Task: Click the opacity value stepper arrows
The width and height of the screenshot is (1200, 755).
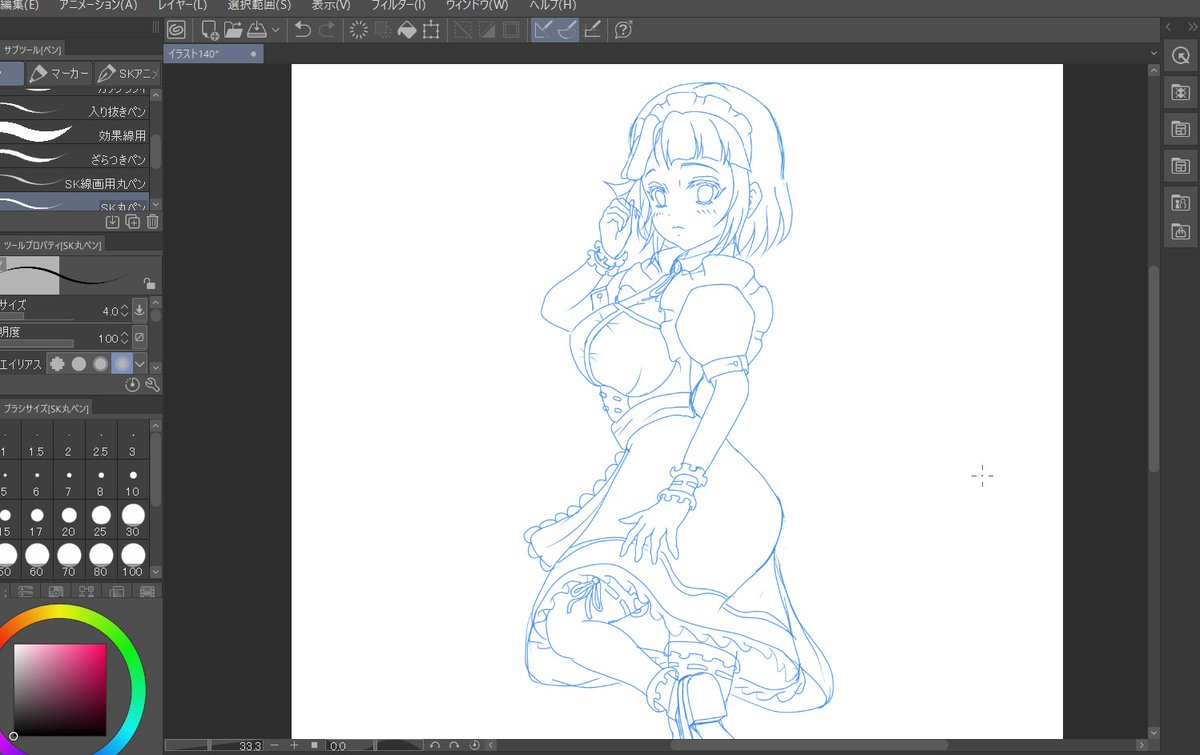Action: tap(124, 338)
